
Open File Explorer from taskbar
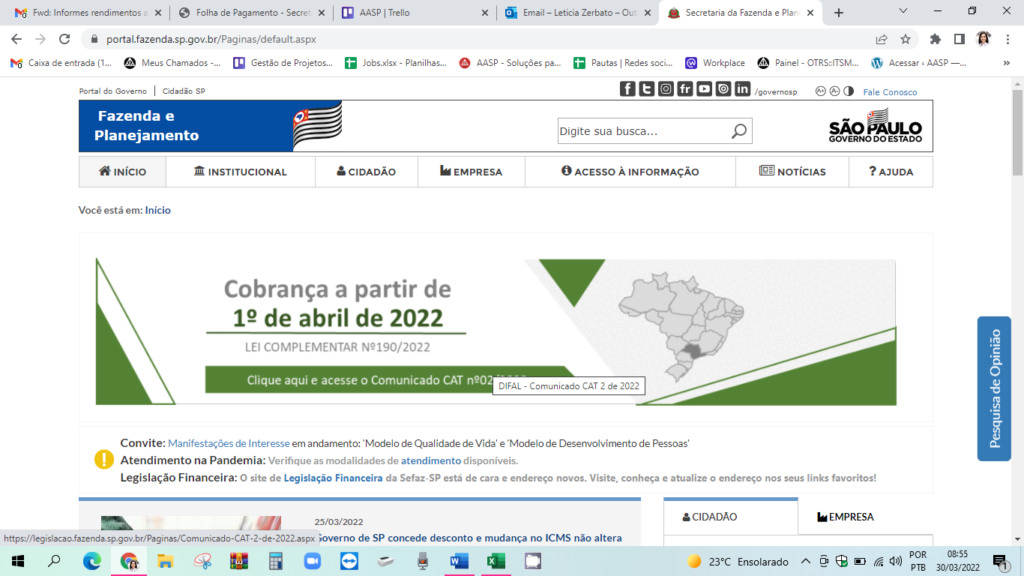165,561
